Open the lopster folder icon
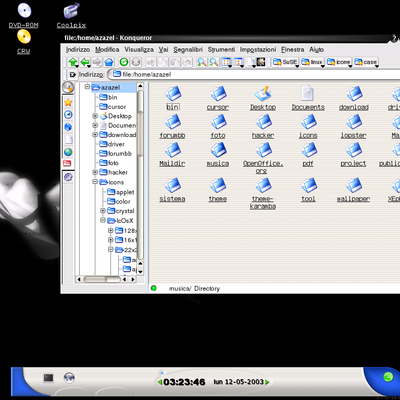Screen dimensions: 400x400 [354, 126]
